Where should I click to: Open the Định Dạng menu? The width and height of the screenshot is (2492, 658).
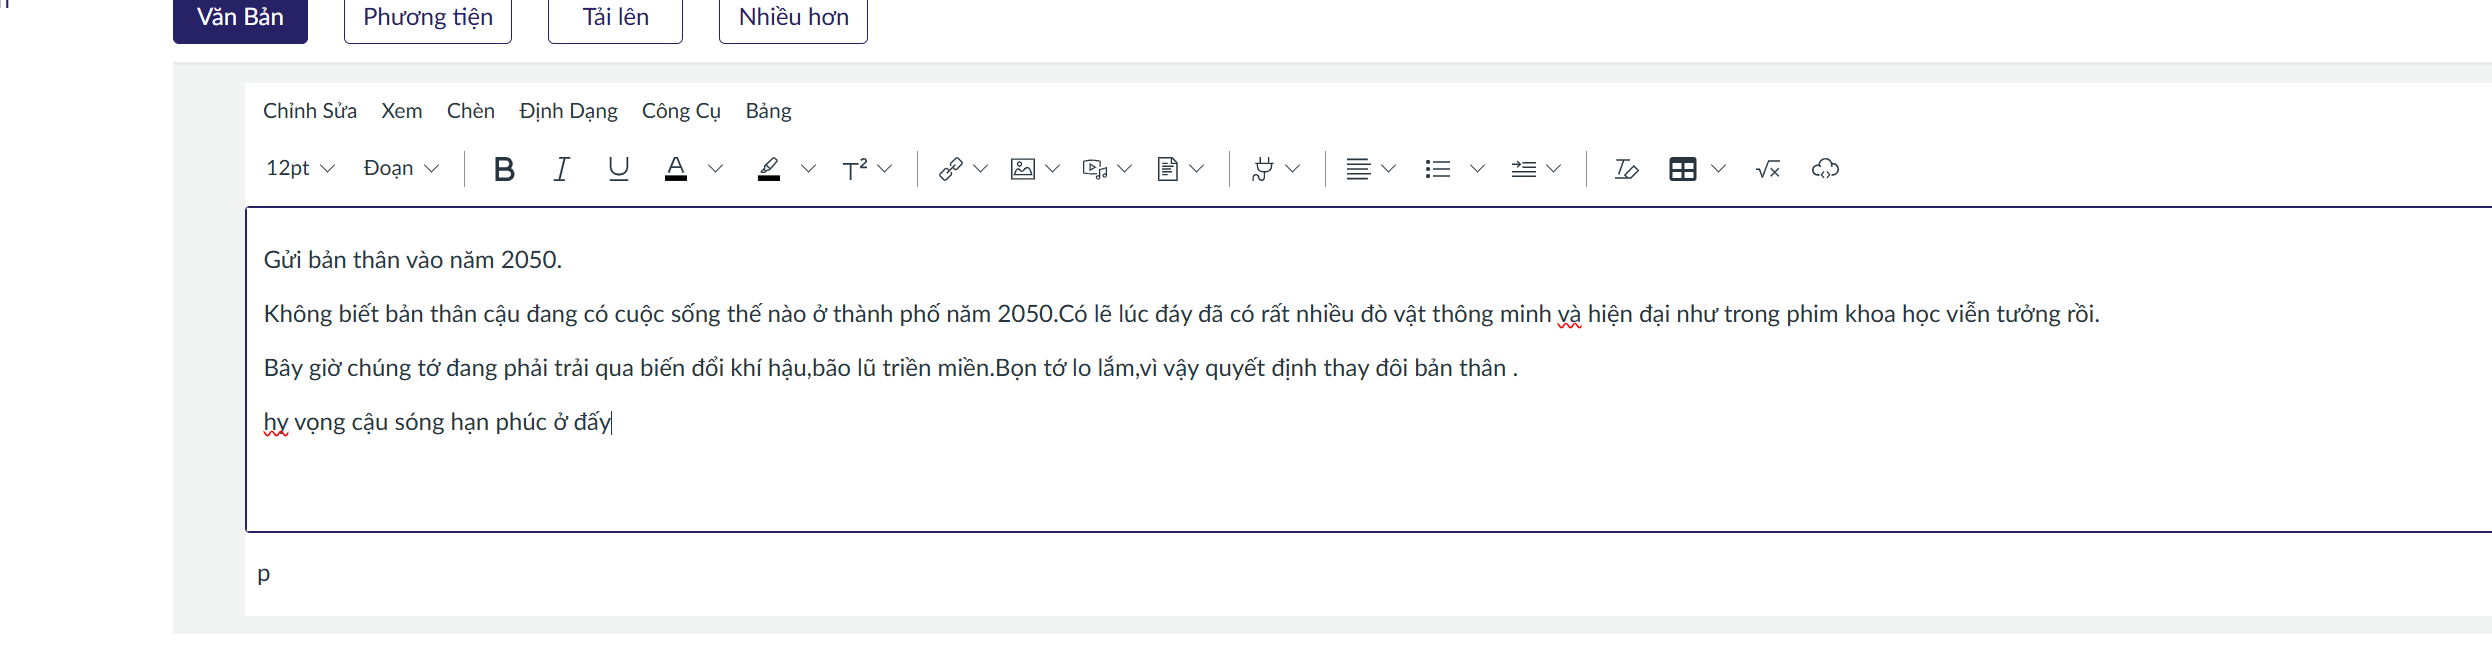point(568,111)
